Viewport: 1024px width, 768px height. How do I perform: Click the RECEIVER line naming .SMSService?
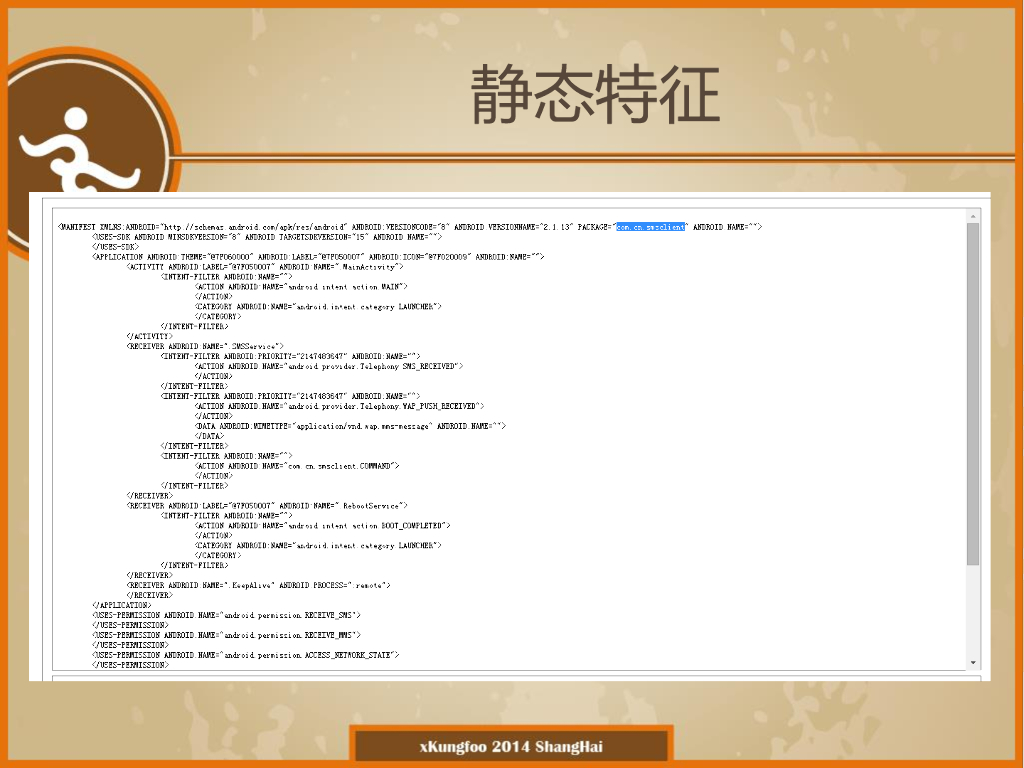click(x=205, y=346)
